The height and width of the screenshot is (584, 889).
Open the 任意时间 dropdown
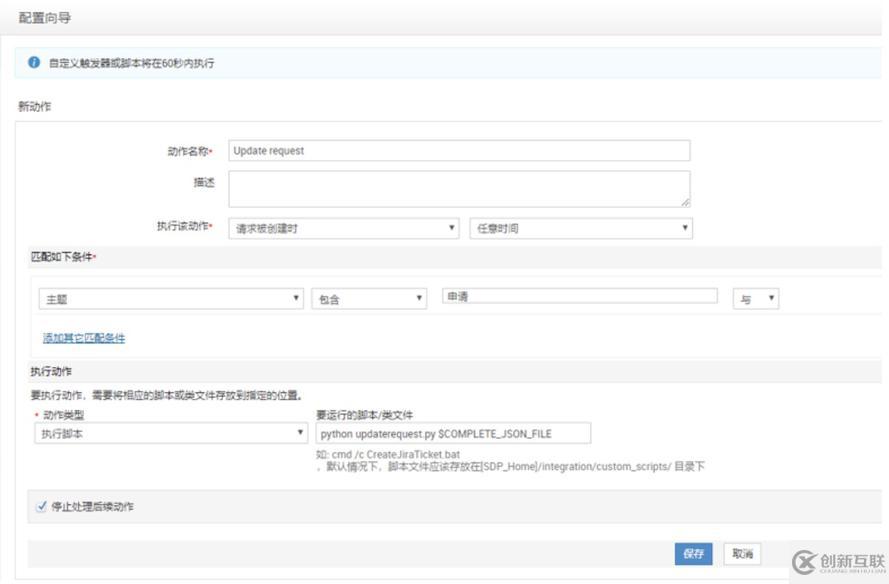pyautogui.click(x=581, y=228)
